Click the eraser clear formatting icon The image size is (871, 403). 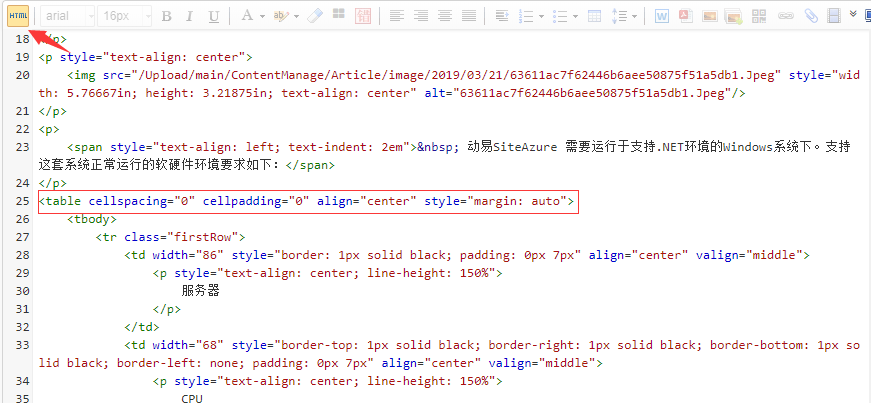(x=315, y=16)
